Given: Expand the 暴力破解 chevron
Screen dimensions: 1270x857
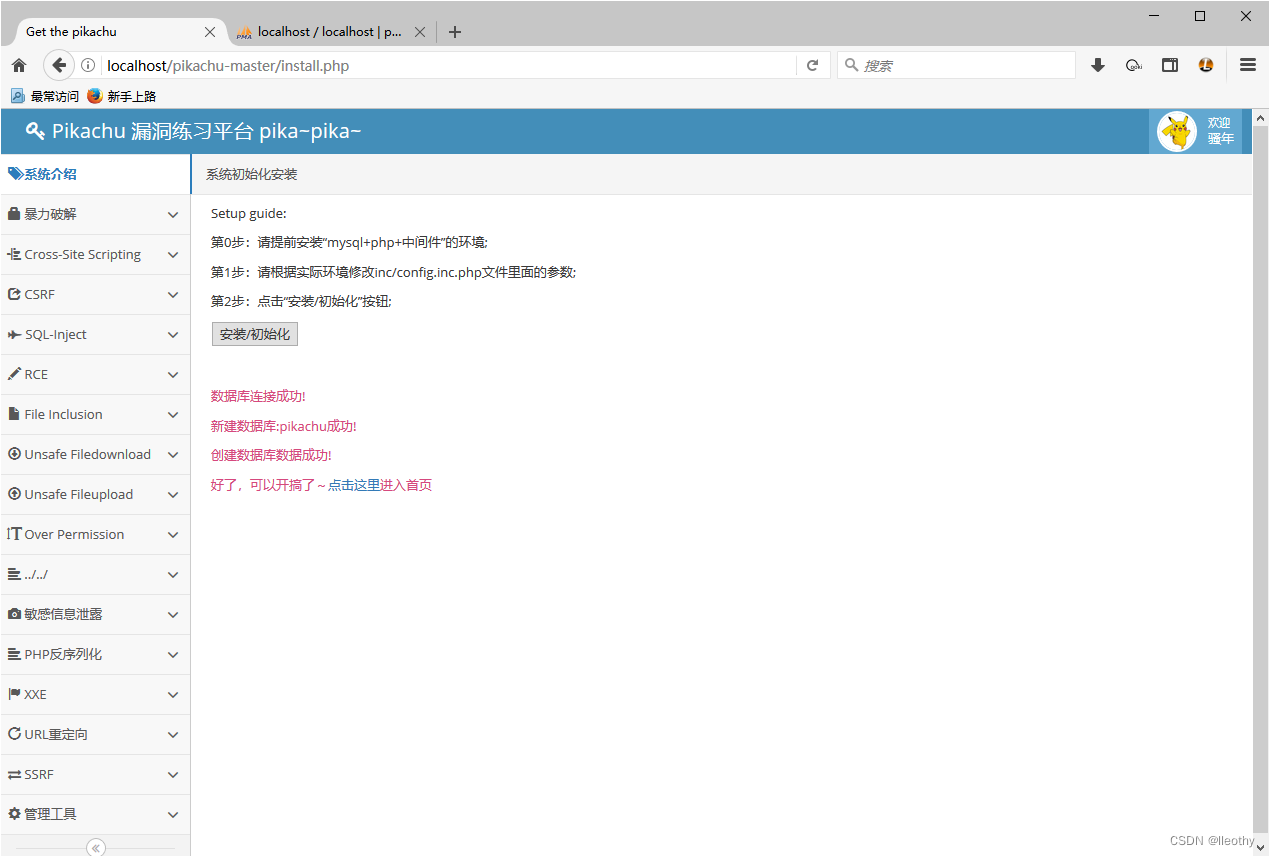Looking at the screenshot, I should tap(173, 215).
